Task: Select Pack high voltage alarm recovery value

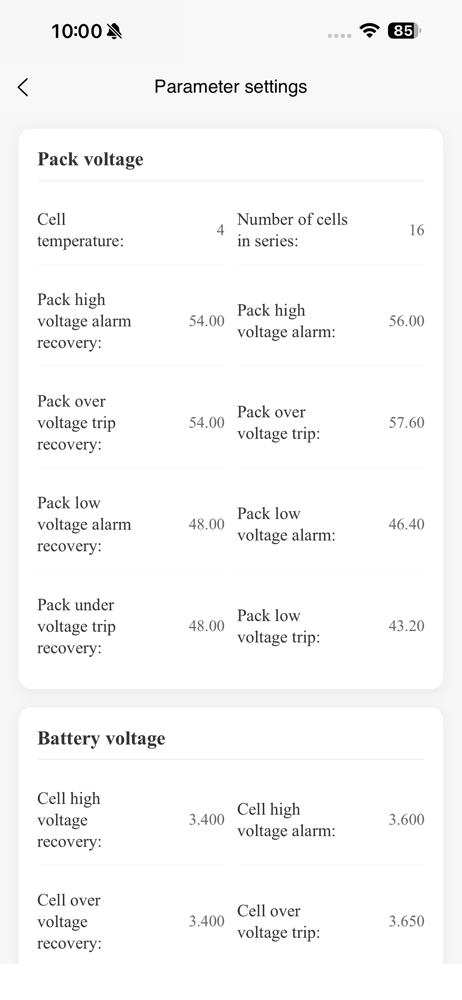Action: tap(207, 321)
